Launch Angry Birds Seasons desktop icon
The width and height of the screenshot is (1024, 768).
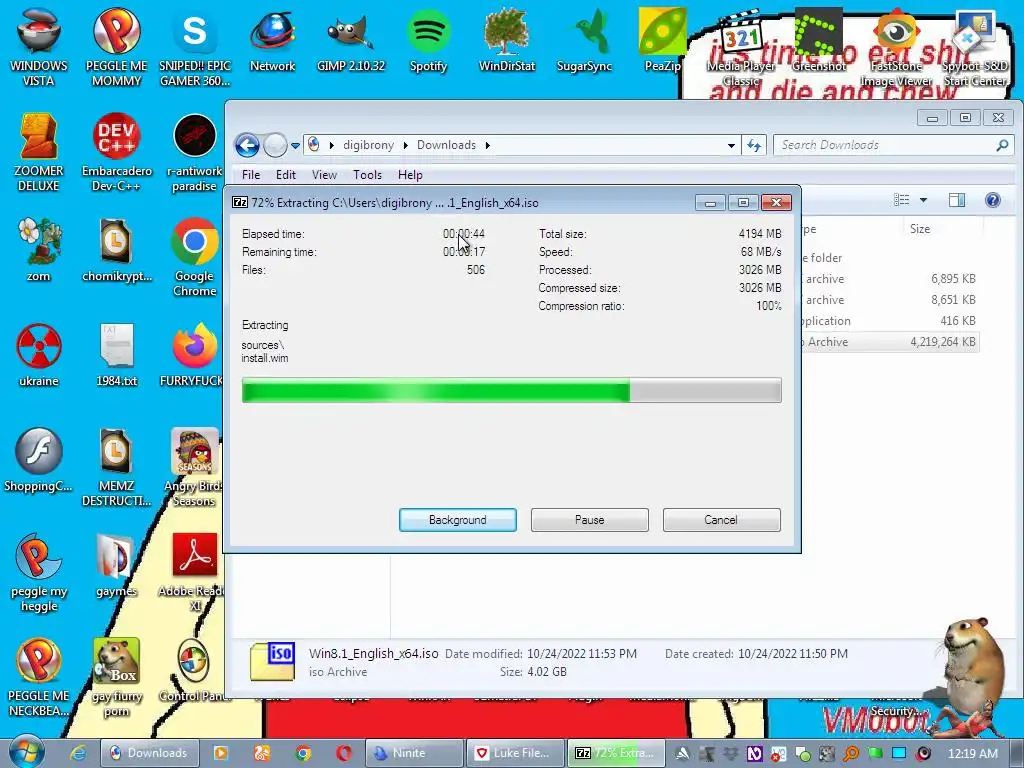pyautogui.click(x=195, y=466)
